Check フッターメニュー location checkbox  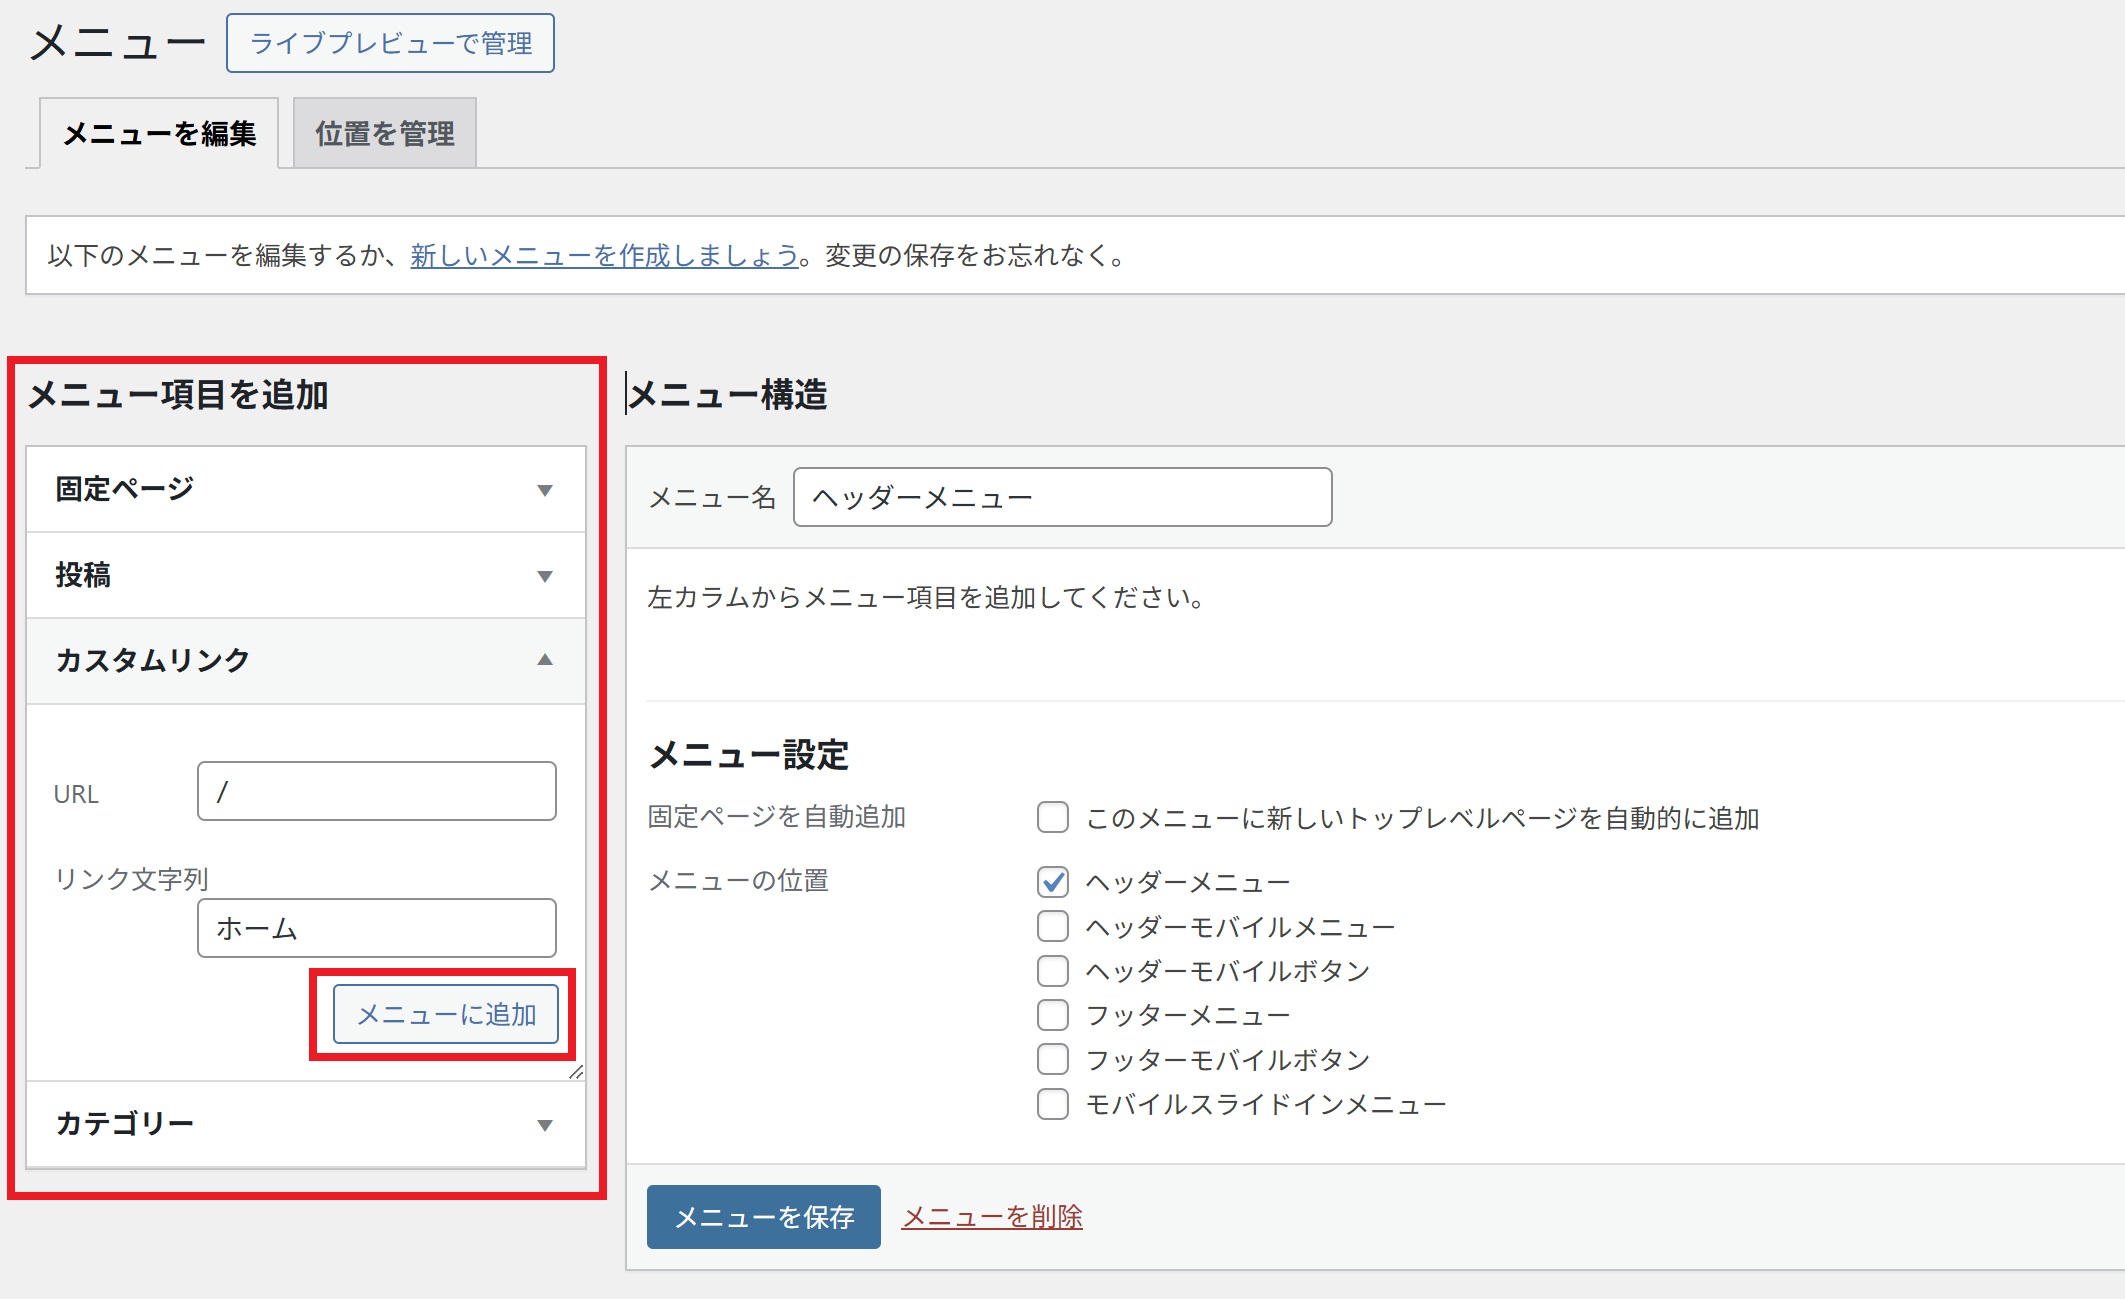tap(1052, 1015)
